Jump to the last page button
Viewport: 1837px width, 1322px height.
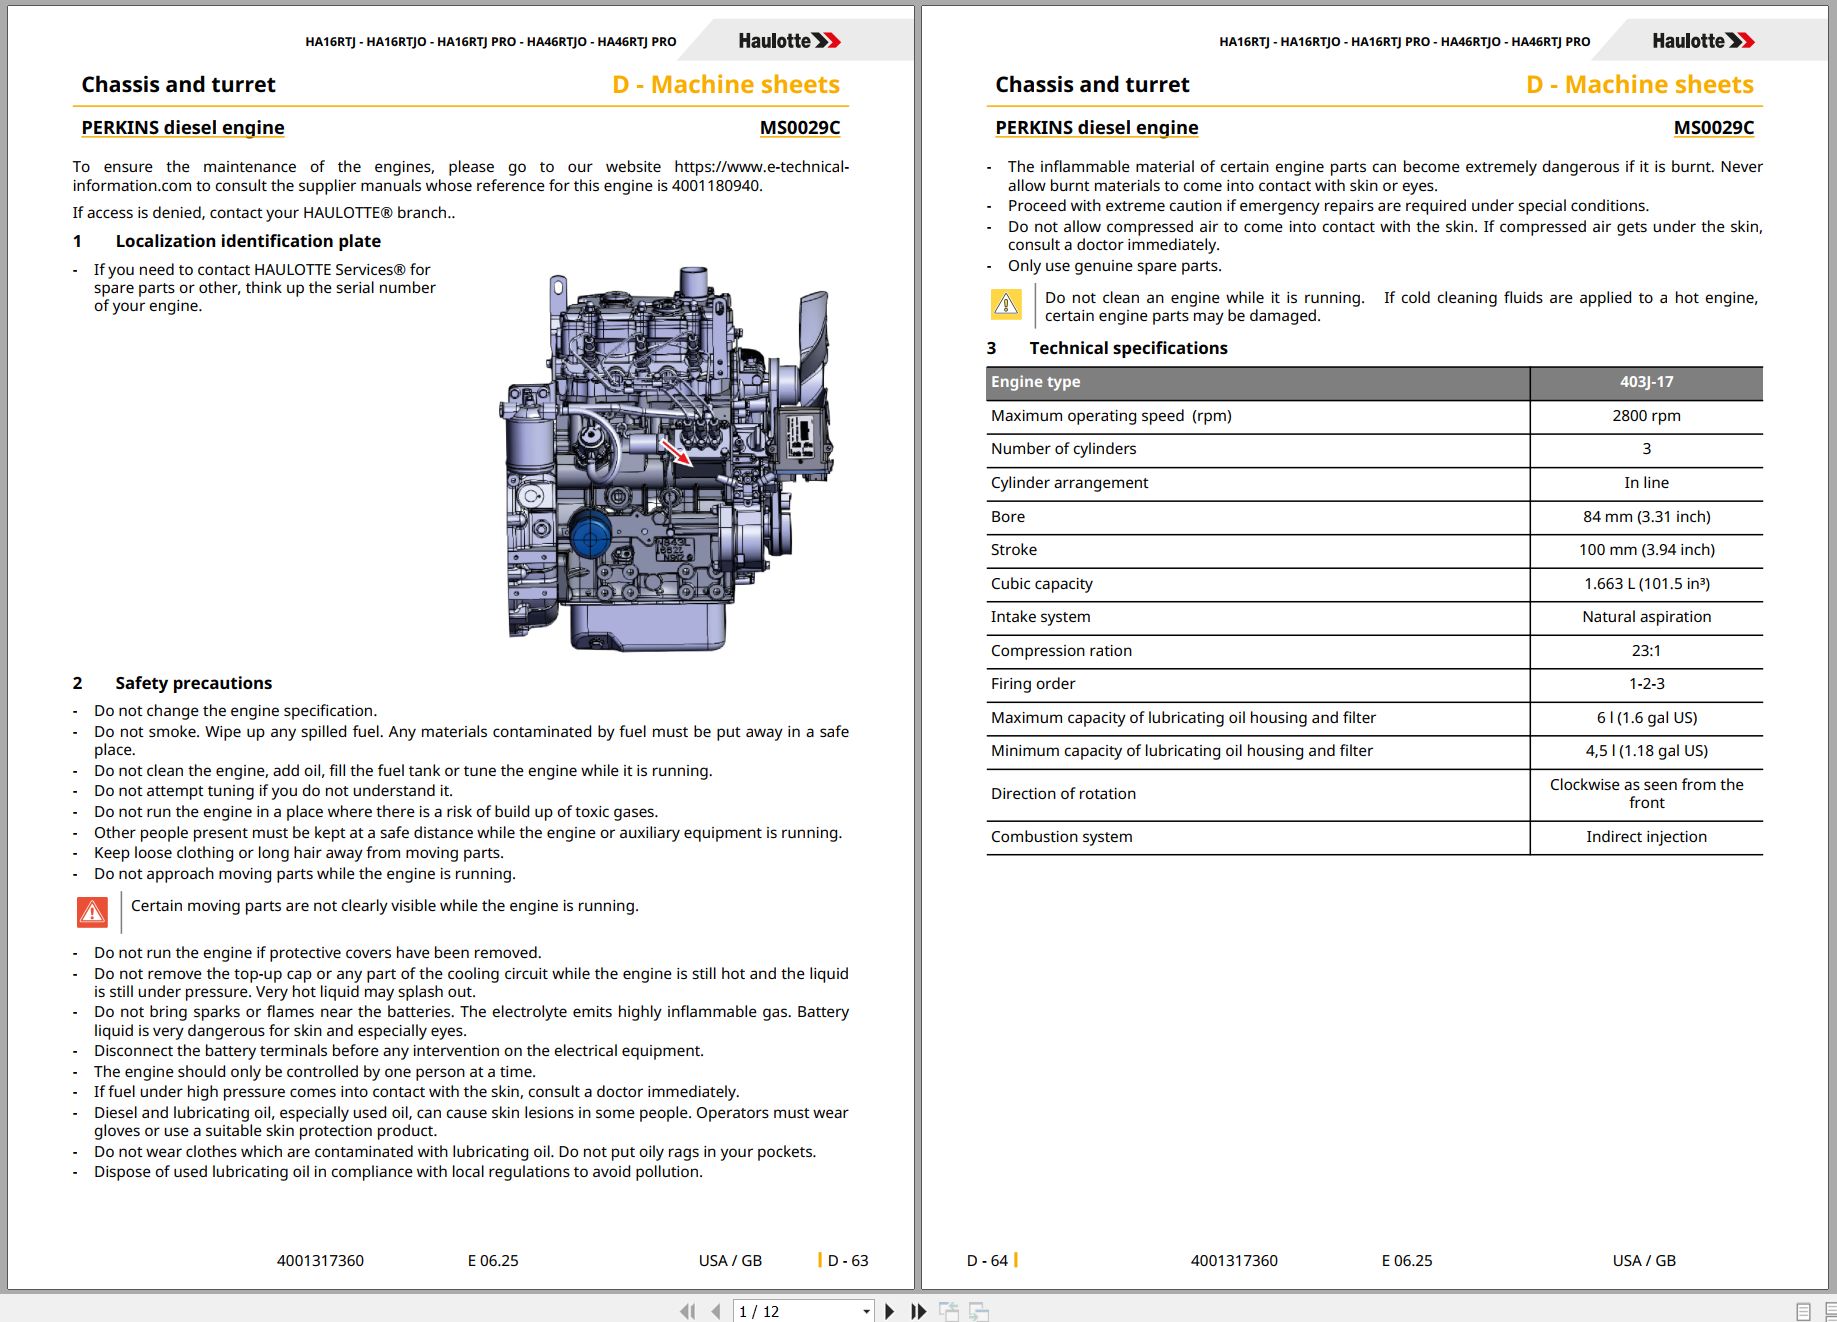click(918, 1311)
